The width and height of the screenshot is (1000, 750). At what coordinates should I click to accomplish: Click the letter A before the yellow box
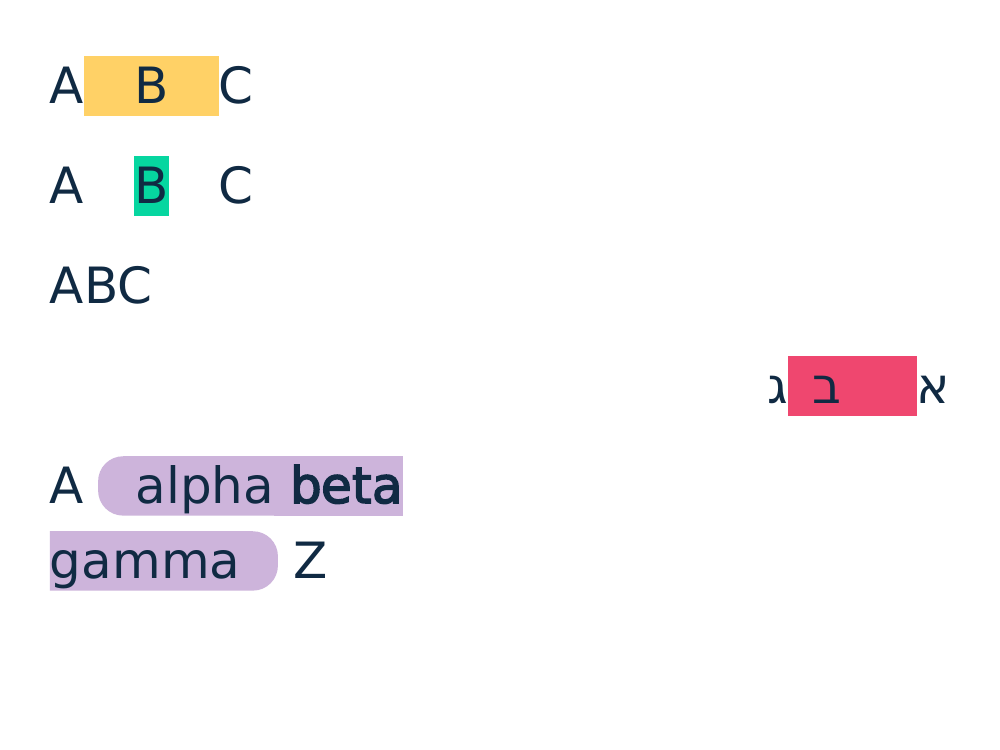[66, 85]
